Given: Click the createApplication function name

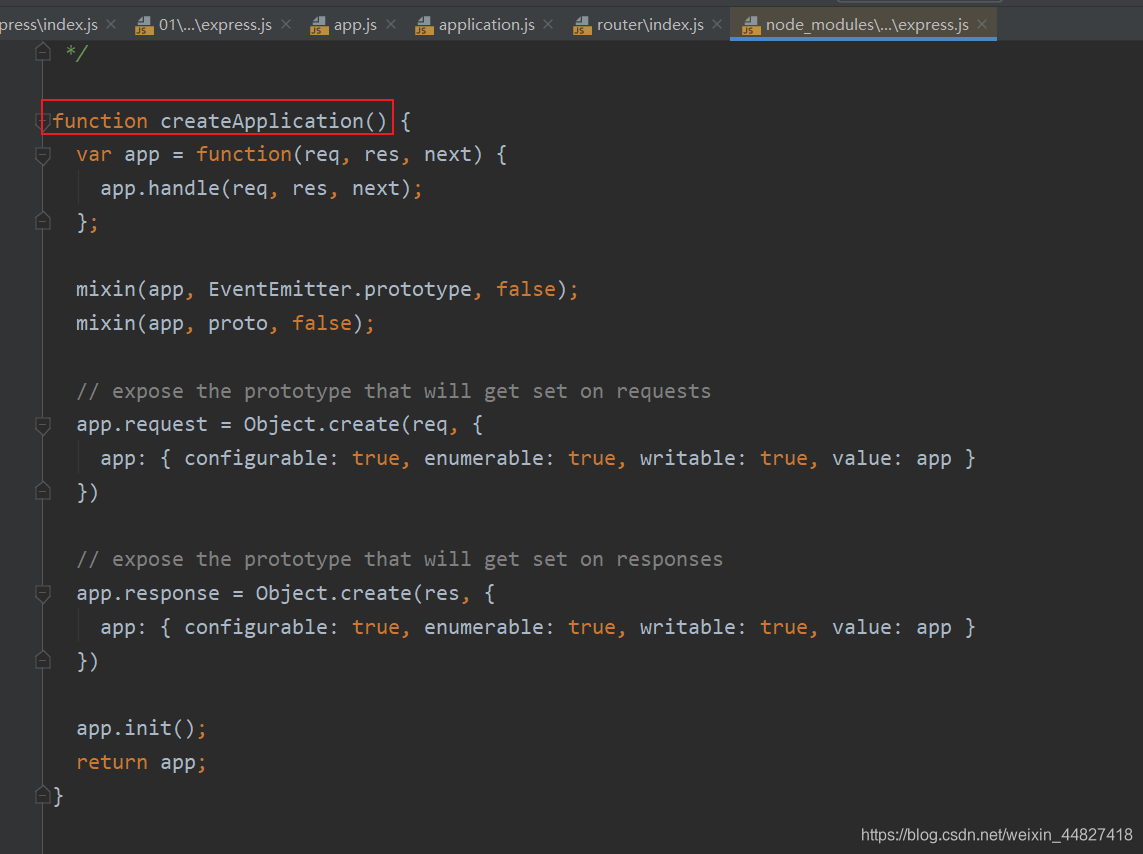Looking at the screenshot, I should pos(262,121).
